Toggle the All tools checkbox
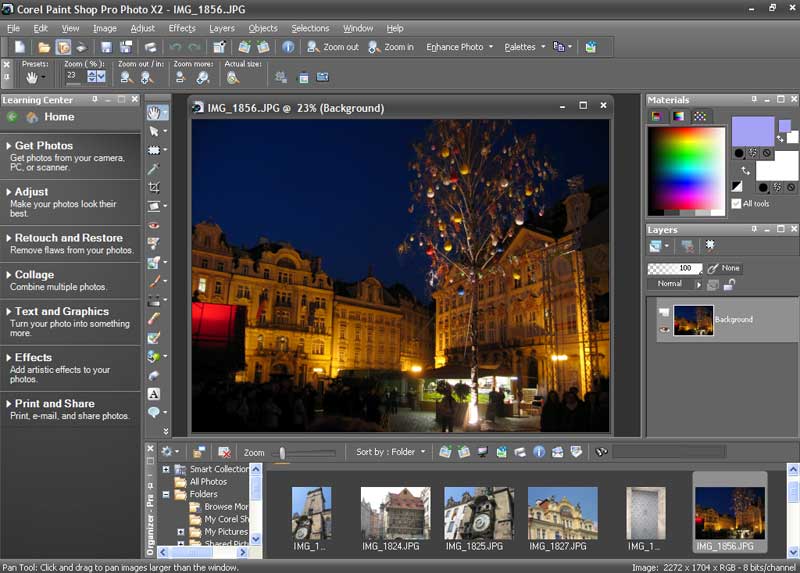 (736, 203)
